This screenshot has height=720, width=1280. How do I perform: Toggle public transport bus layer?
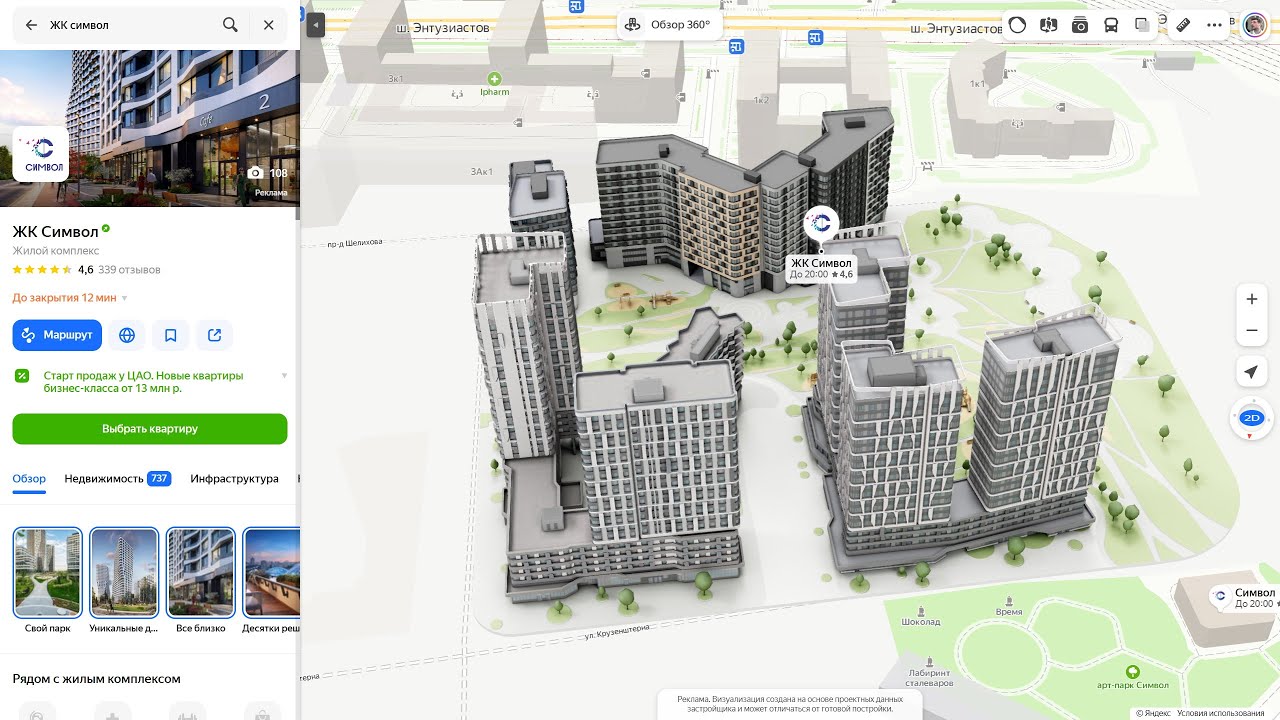(1111, 26)
